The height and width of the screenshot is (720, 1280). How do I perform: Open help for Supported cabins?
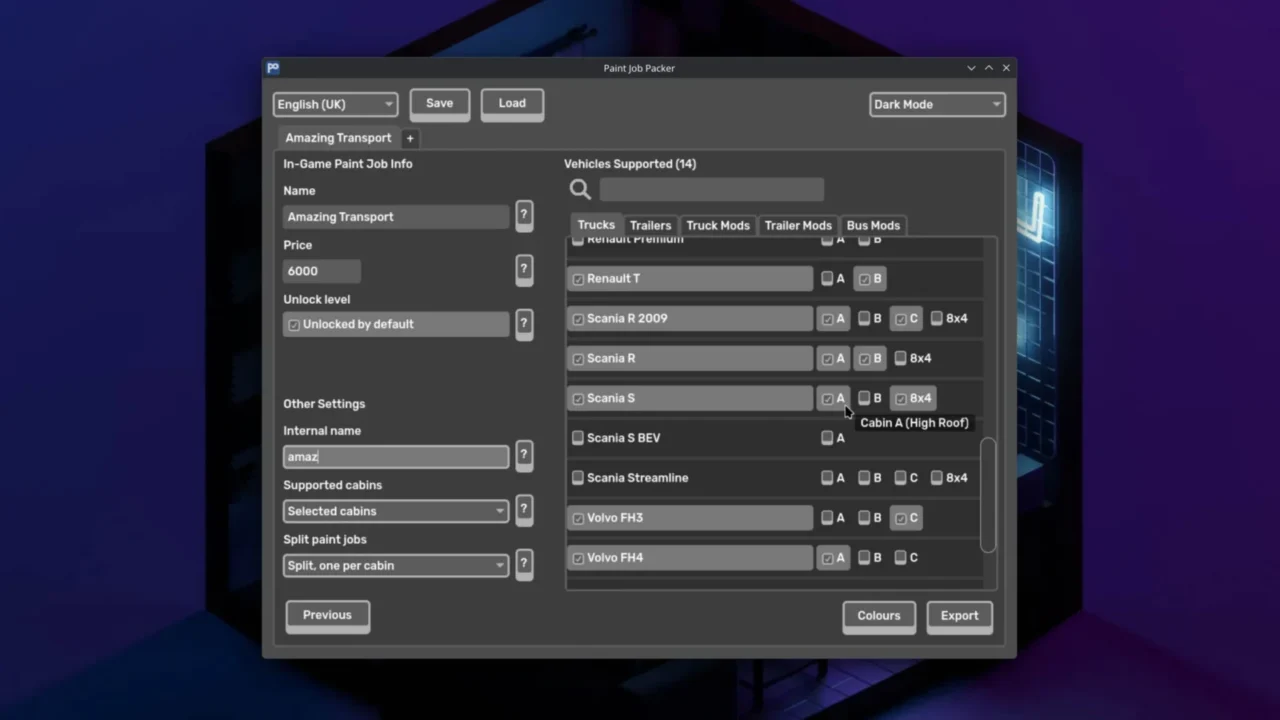point(523,510)
